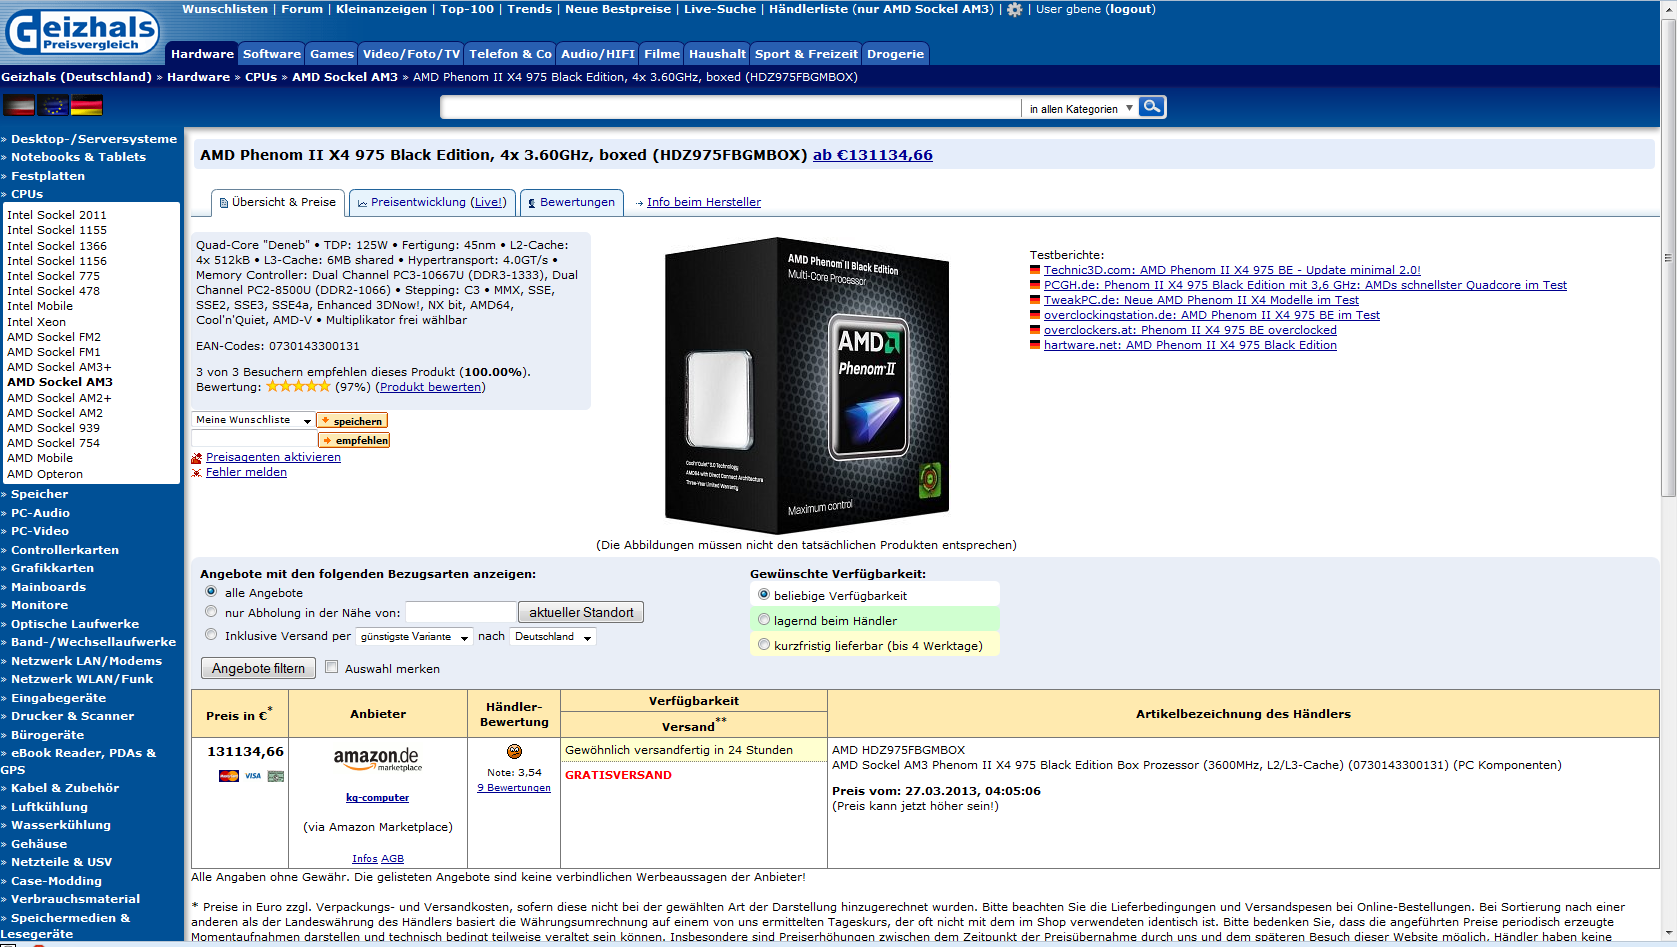
Task: Open 'AMD Sockel AM3+' in sidebar list
Action: (x=59, y=367)
